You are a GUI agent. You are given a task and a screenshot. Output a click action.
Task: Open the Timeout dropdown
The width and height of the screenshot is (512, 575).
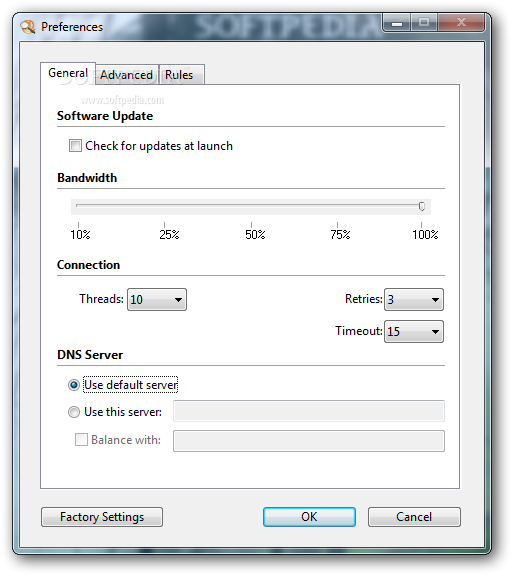pyautogui.click(x=414, y=332)
